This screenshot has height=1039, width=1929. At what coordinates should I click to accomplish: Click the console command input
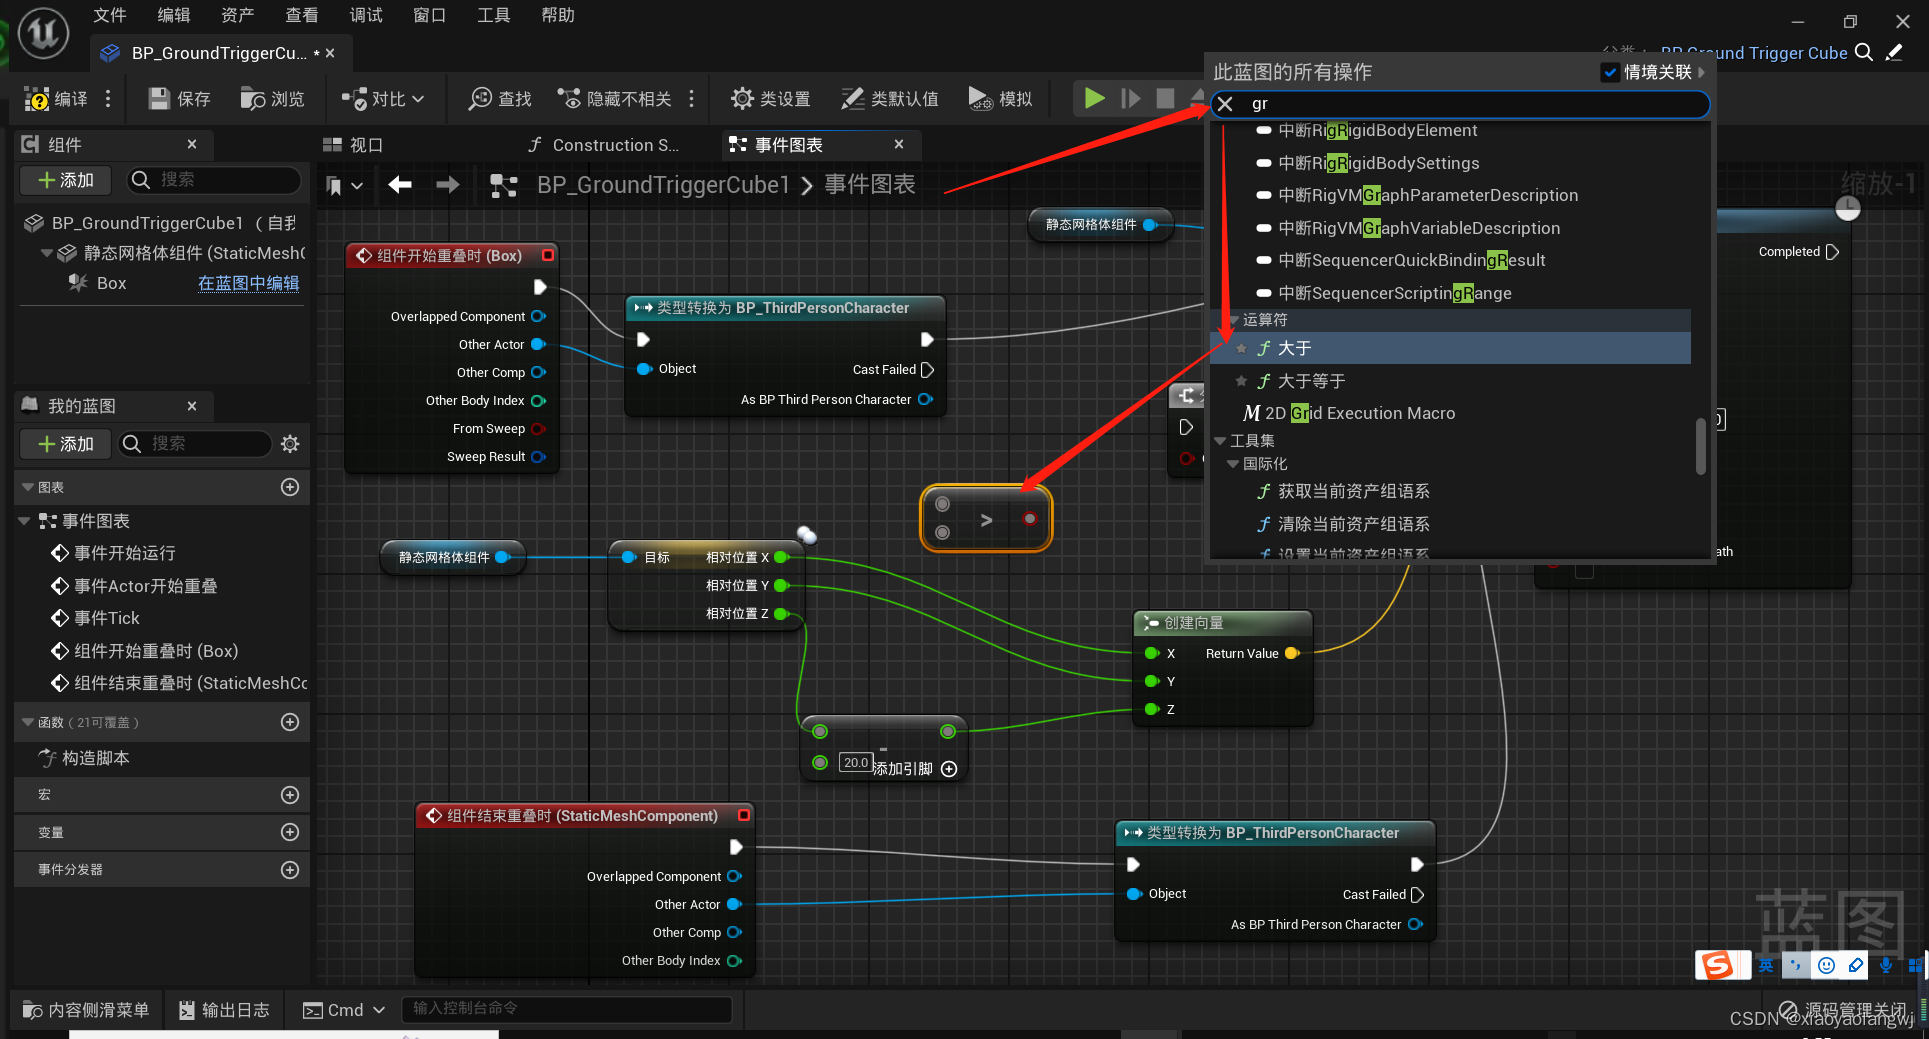567,1008
